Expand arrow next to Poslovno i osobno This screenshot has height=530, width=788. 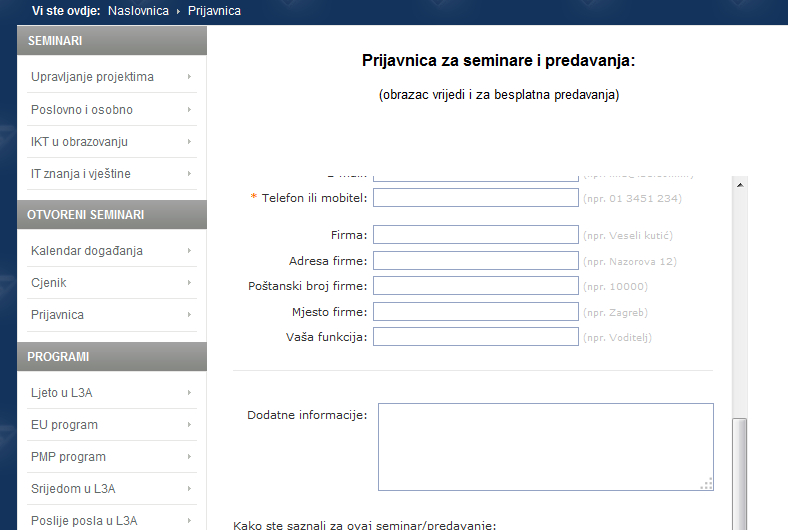coord(189,109)
